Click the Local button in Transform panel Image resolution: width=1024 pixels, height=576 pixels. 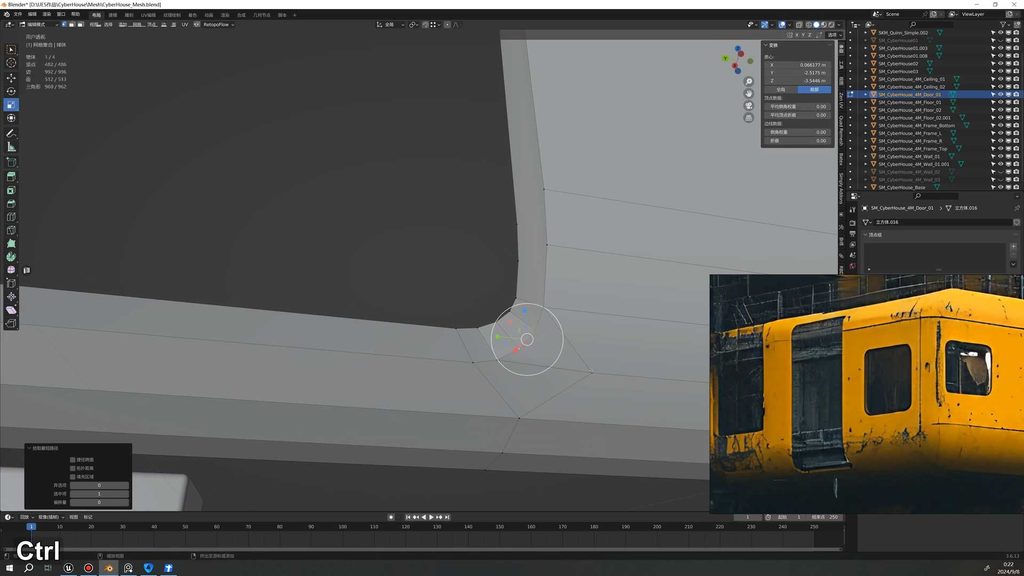pos(814,89)
